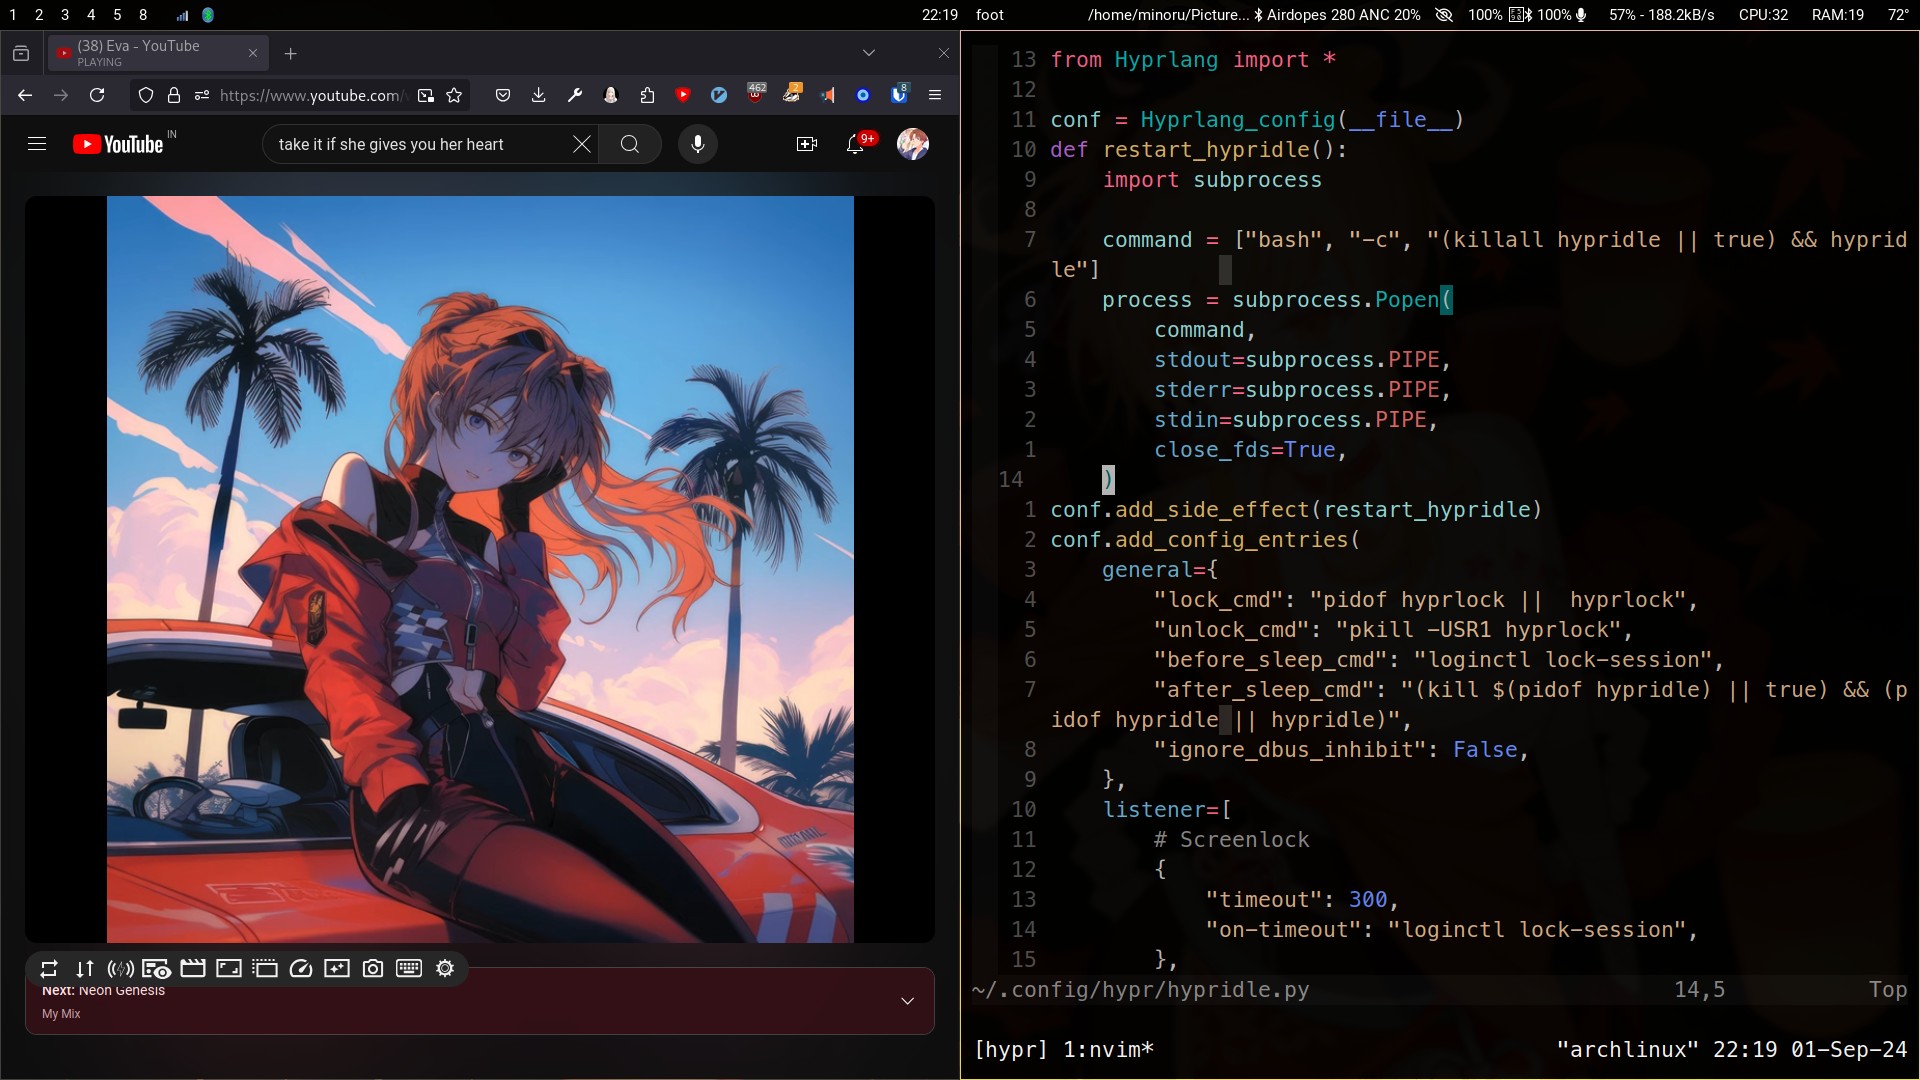Click the site security padlock icon
1920x1080 pixels.
174,95
